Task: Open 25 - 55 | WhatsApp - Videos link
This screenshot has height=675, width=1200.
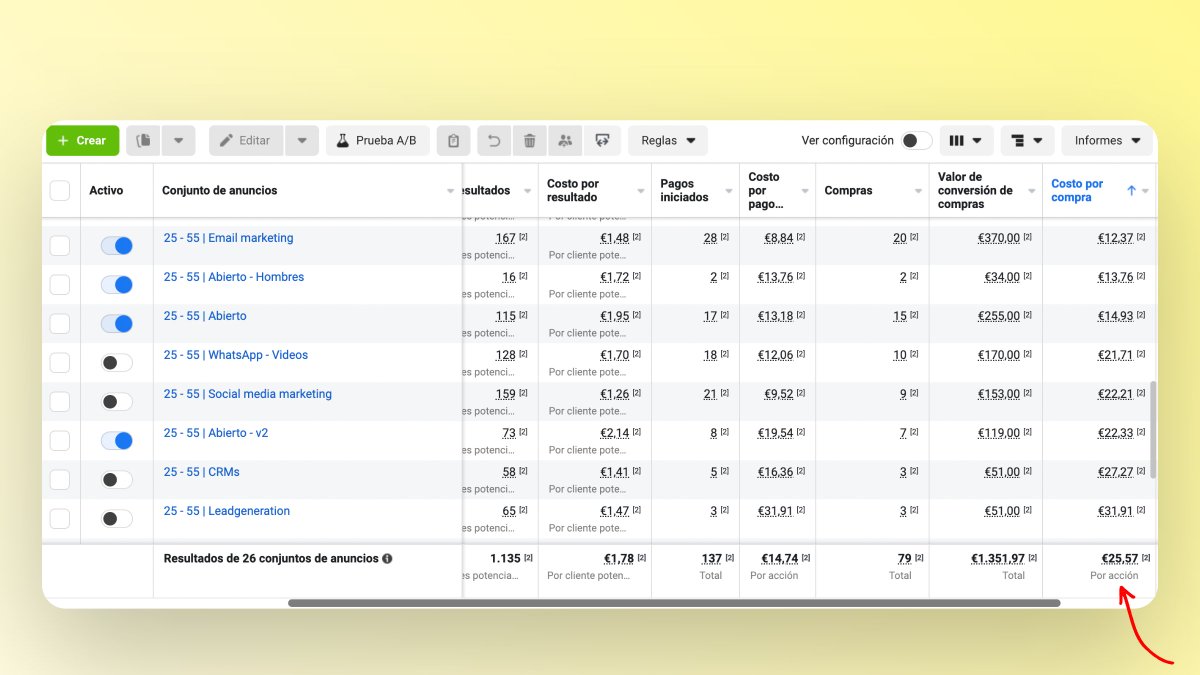Action: 236,355
